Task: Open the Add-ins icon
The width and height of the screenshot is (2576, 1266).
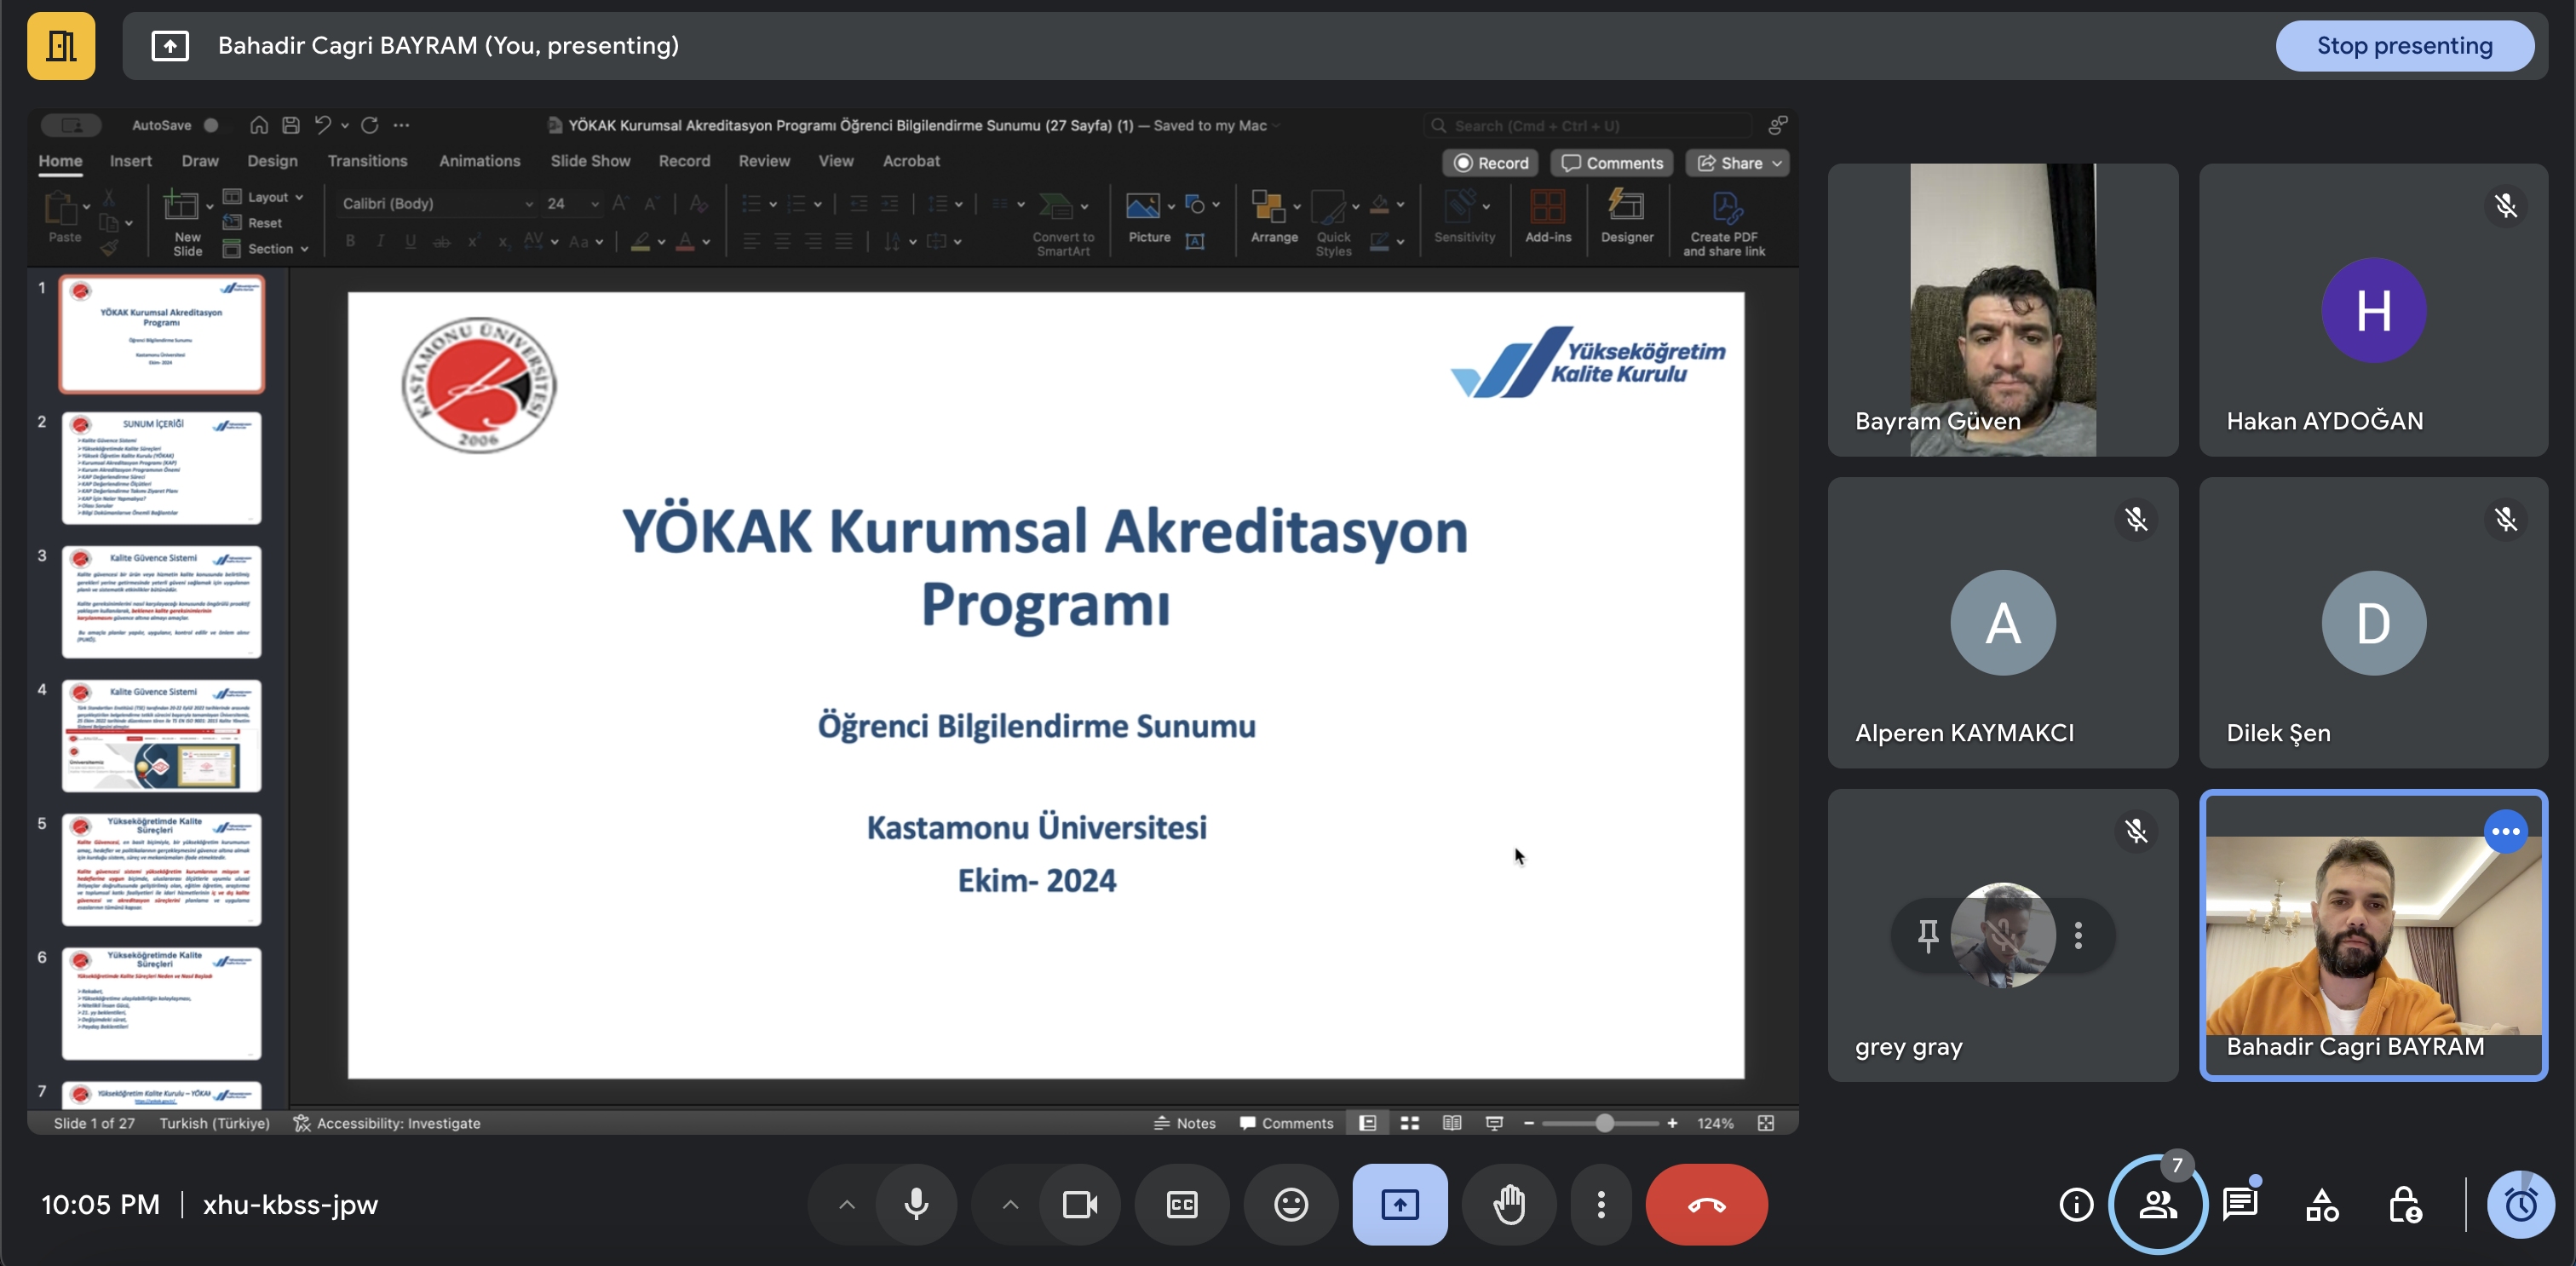Action: [x=1547, y=217]
